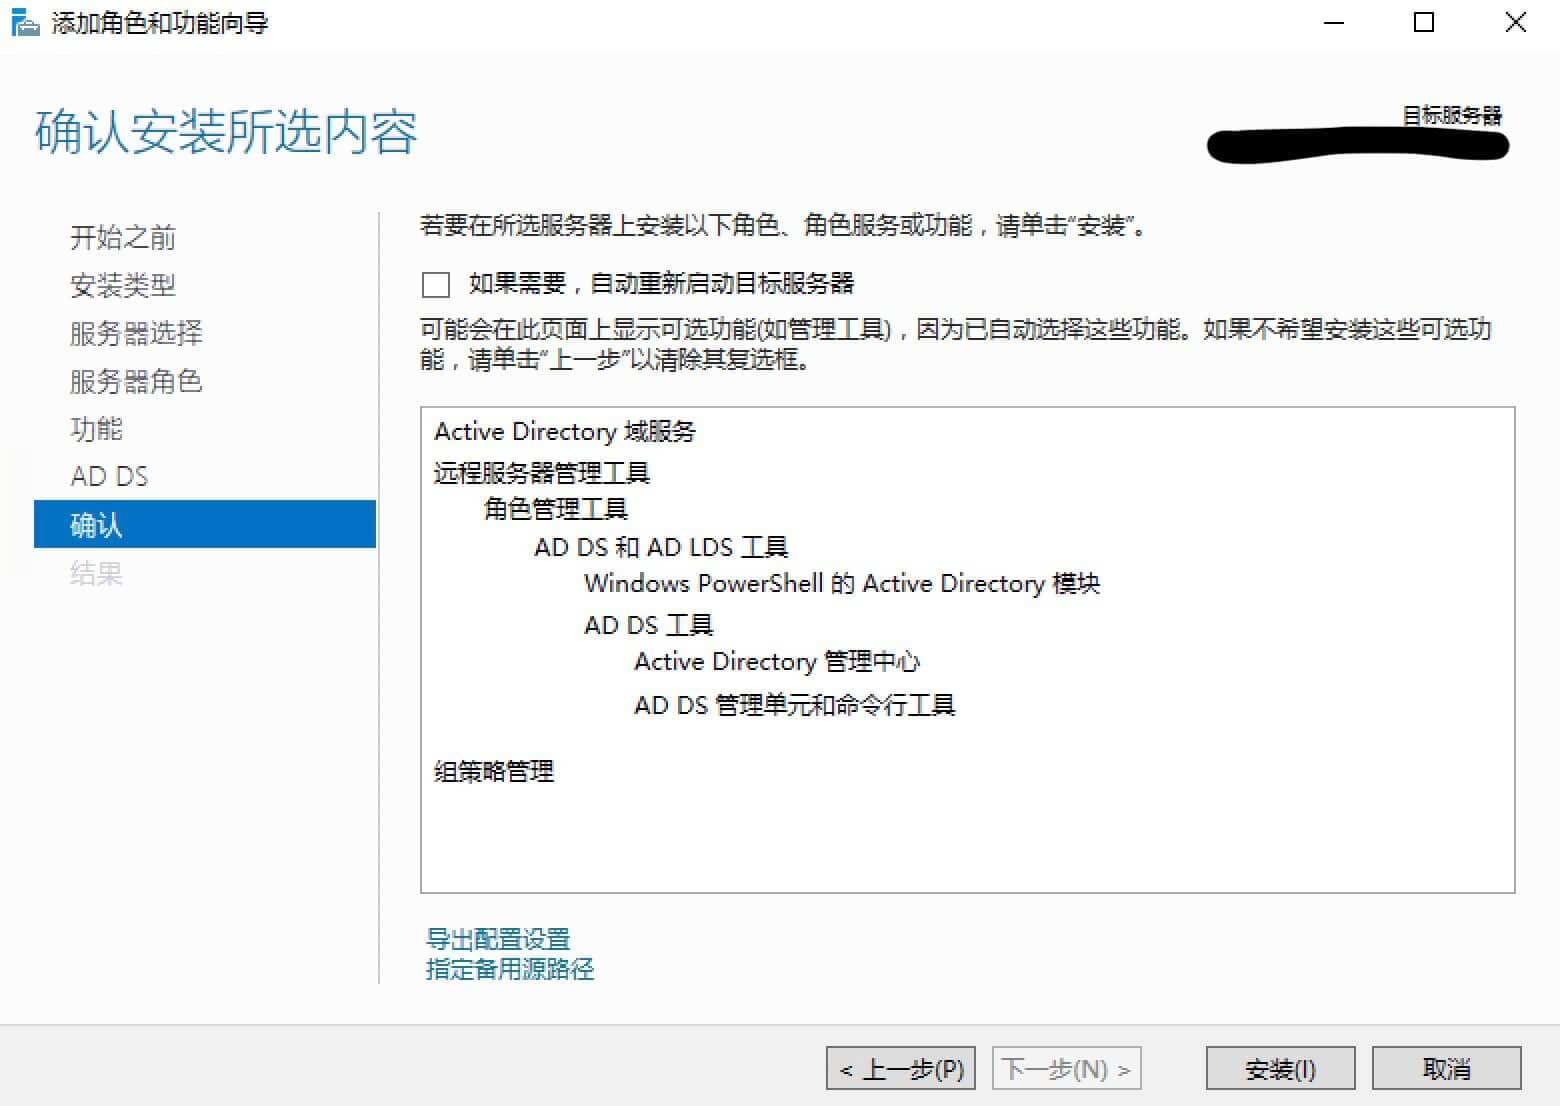The width and height of the screenshot is (1560, 1106).
Task: Click 'AD DS 和 AD LDS 工具' row
Action: pyautogui.click(x=661, y=547)
